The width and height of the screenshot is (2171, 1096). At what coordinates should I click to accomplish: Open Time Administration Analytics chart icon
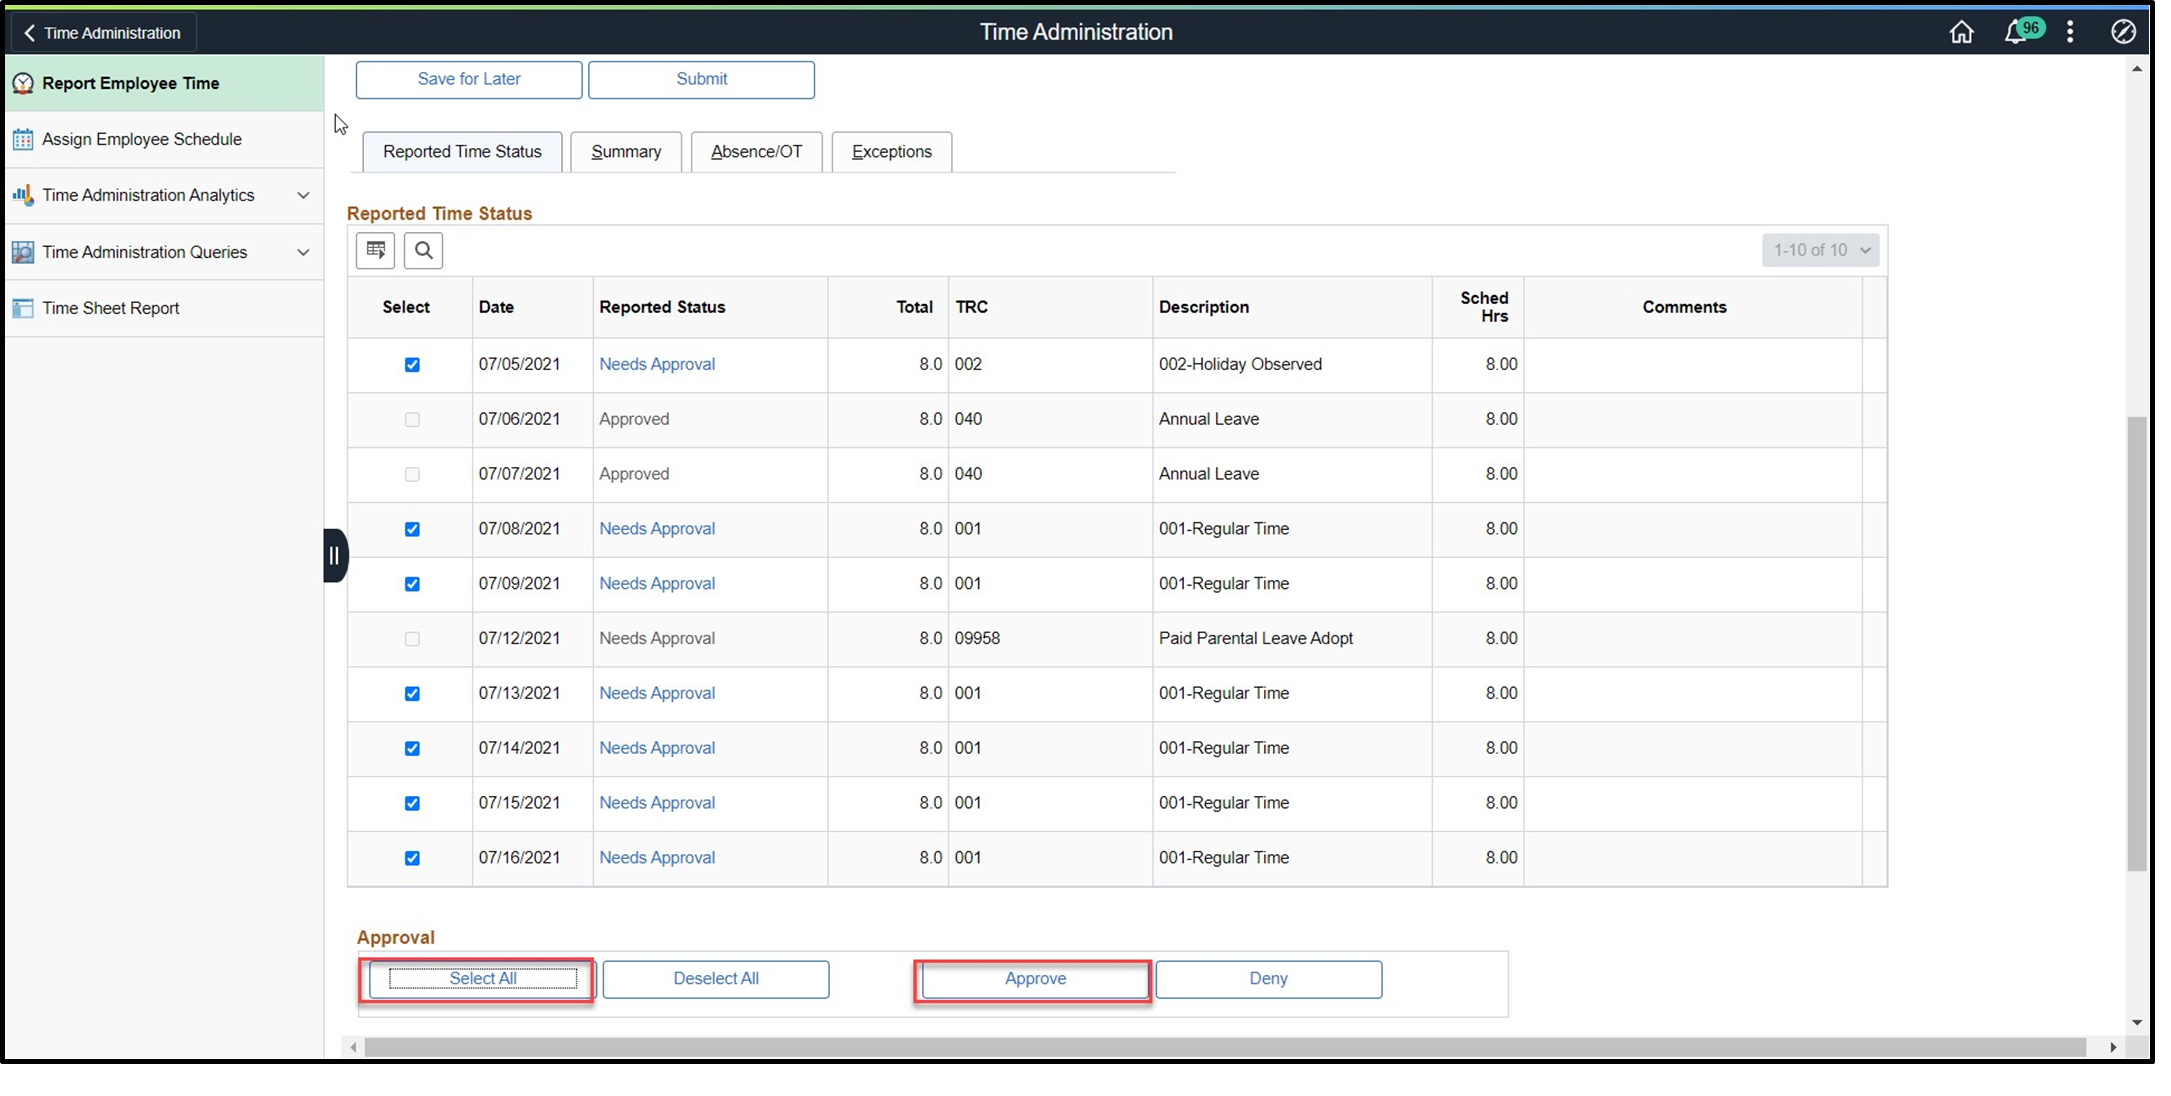tap(23, 195)
